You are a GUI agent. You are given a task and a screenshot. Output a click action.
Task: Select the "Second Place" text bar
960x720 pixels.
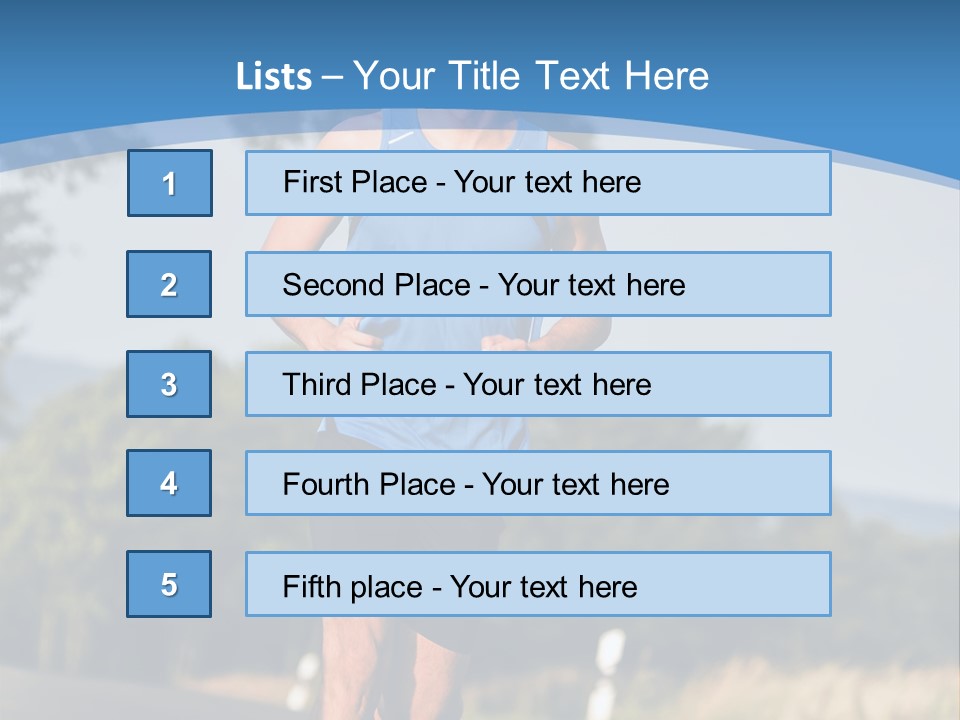pos(538,284)
